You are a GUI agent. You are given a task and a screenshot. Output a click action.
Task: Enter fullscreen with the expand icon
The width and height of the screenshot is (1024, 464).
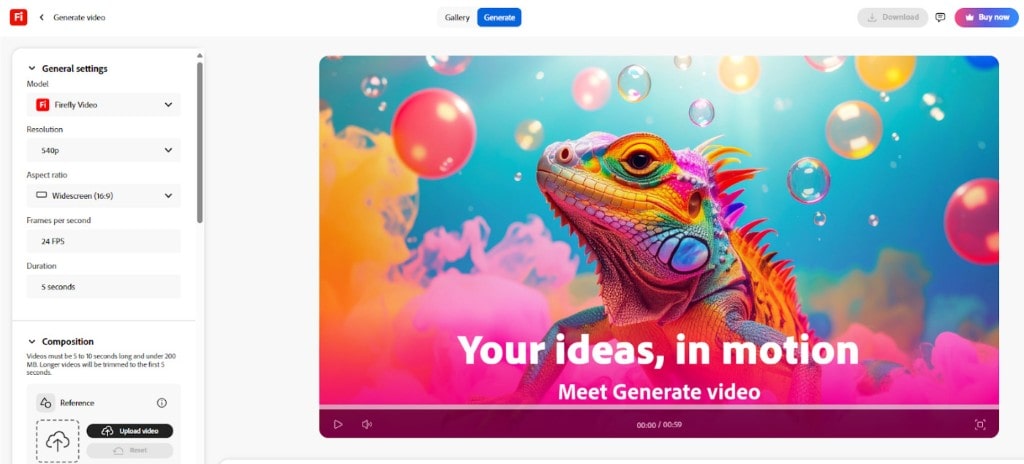[x=980, y=425]
